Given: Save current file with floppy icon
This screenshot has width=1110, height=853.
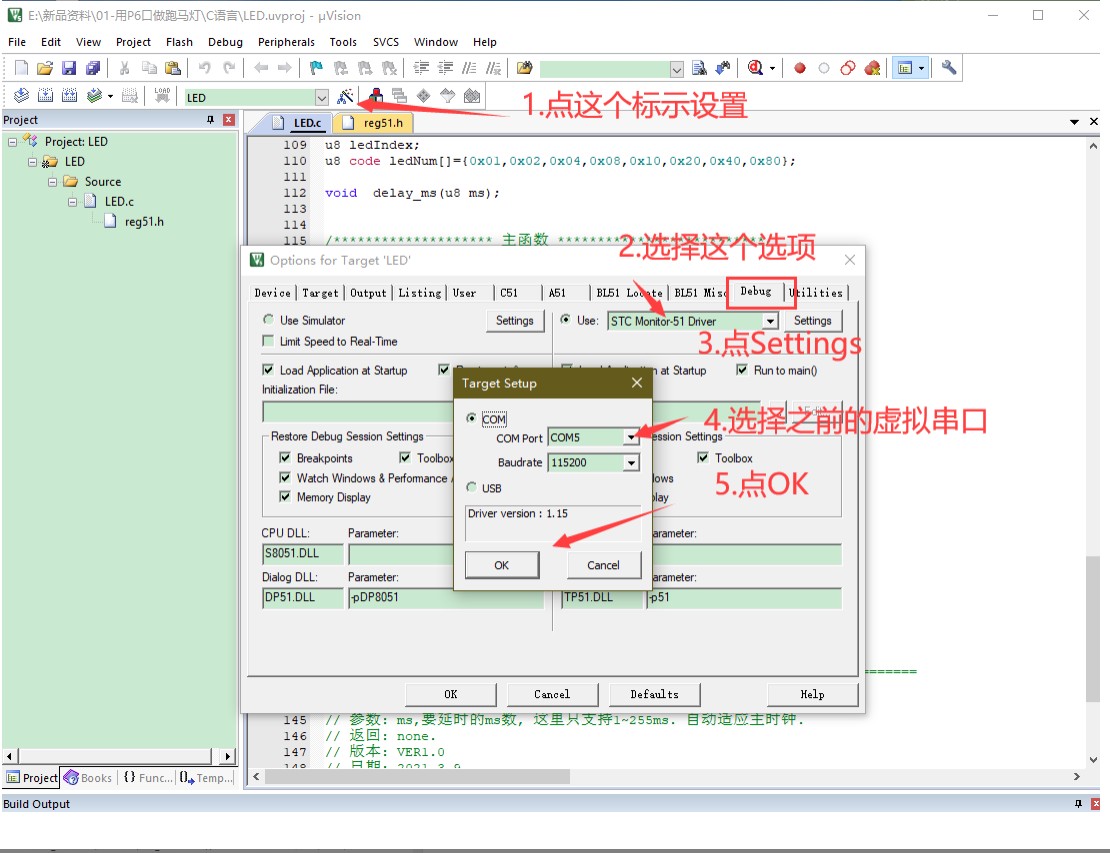Looking at the screenshot, I should click(69, 68).
